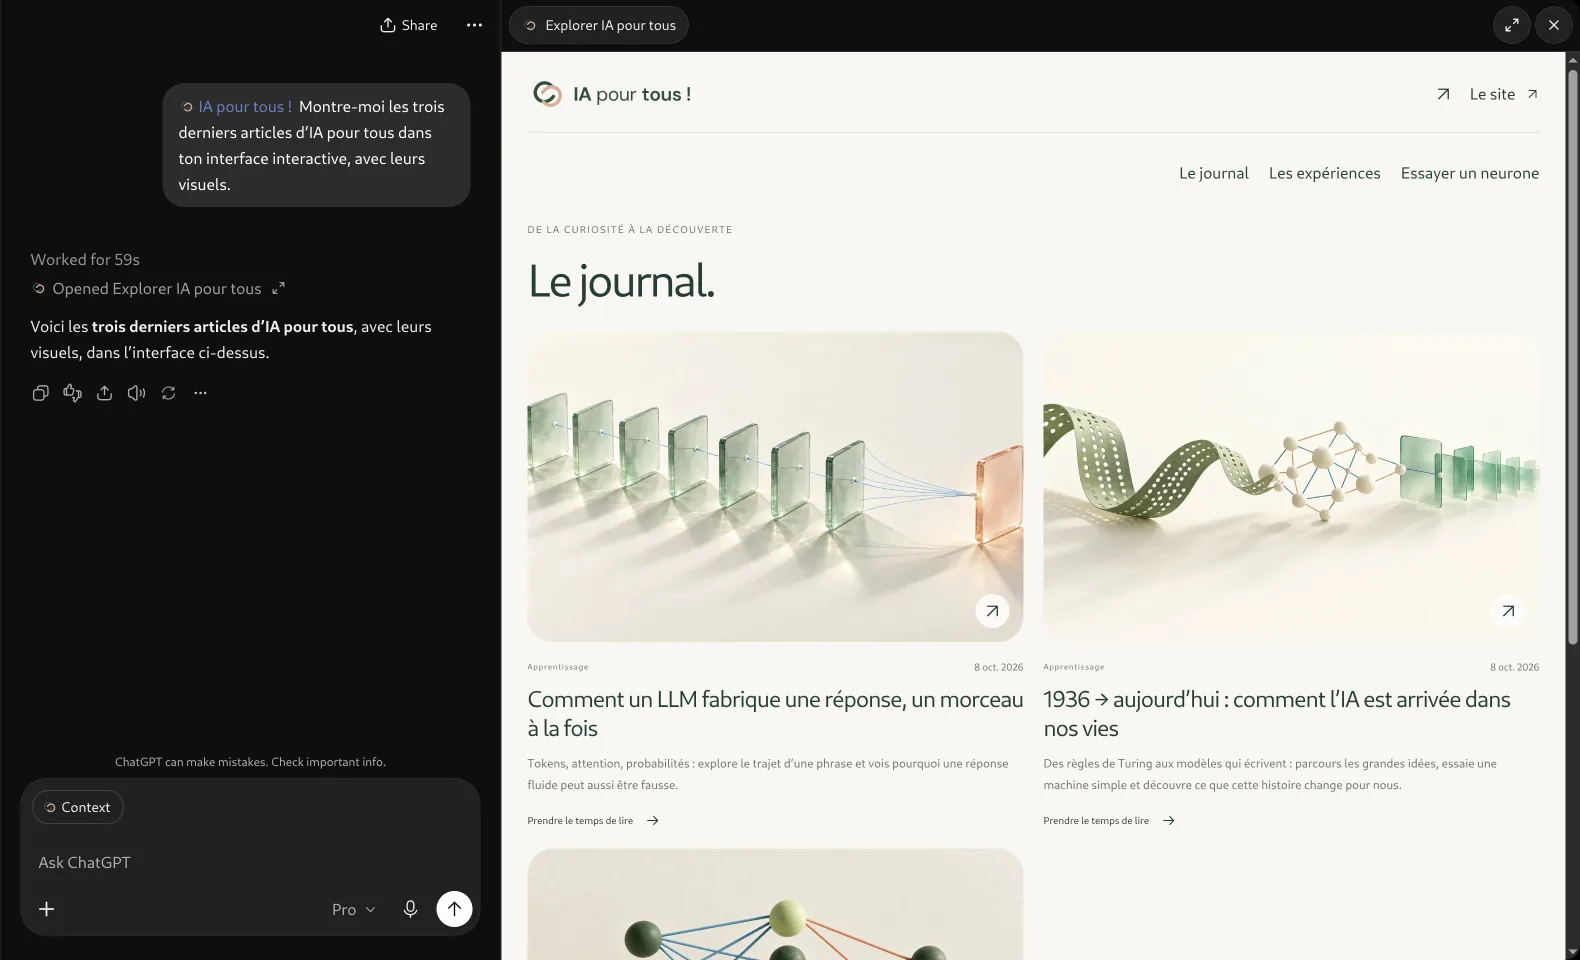Read the response aloud with the speaker icon

tap(136, 393)
